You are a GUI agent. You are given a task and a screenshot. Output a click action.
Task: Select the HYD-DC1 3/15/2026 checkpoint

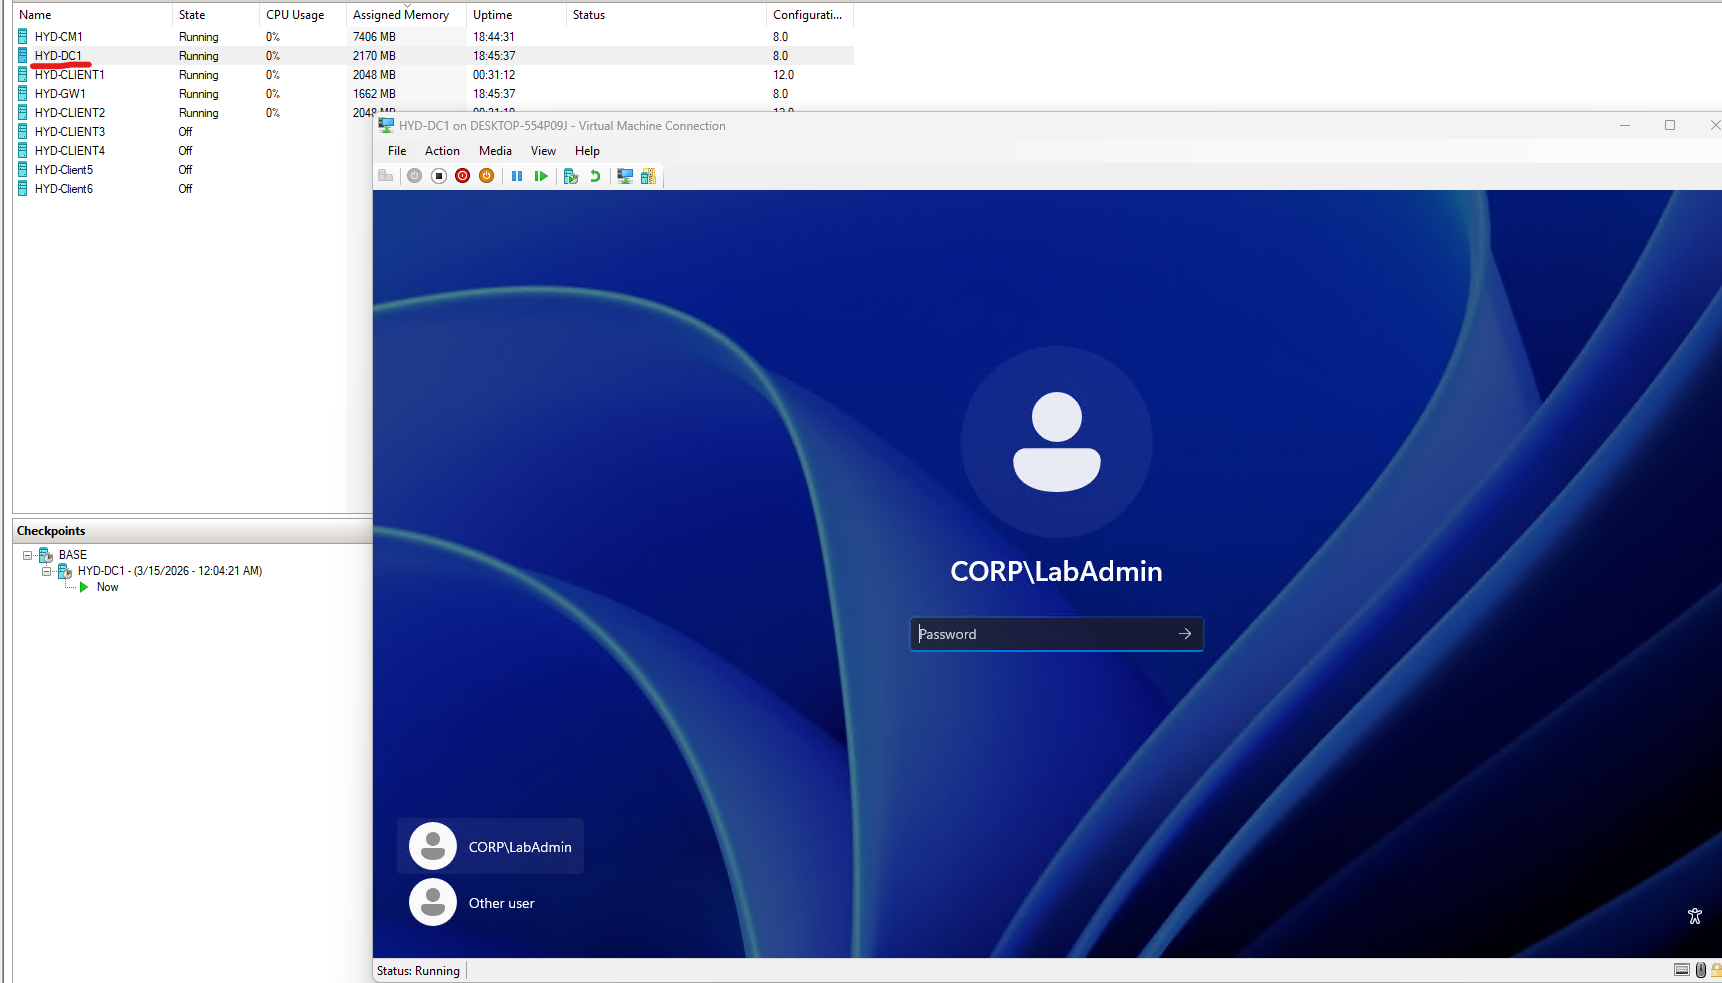tap(170, 571)
